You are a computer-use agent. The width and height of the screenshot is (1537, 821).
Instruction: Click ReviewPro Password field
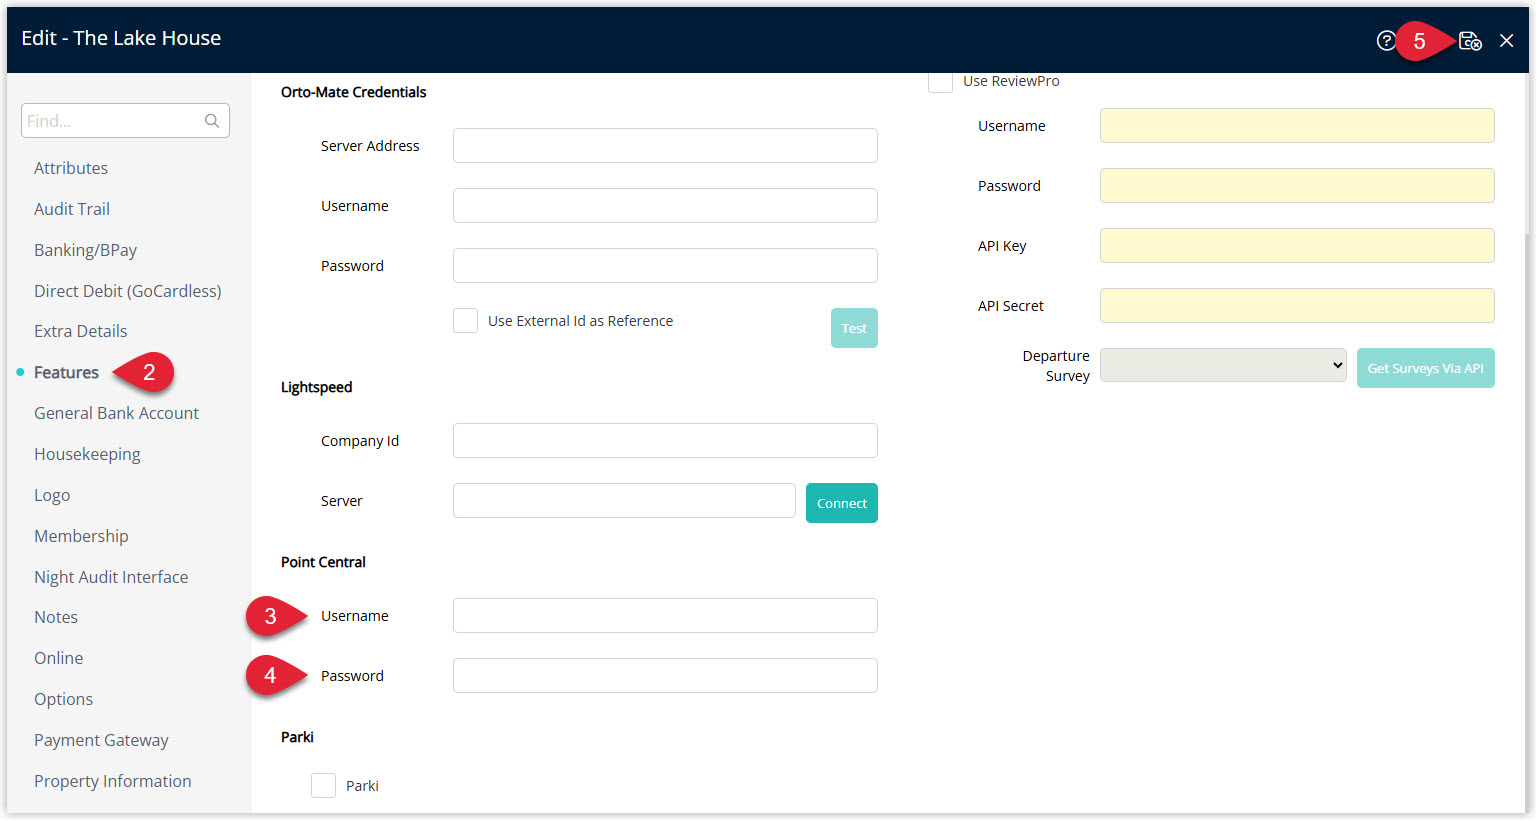coord(1297,186)
